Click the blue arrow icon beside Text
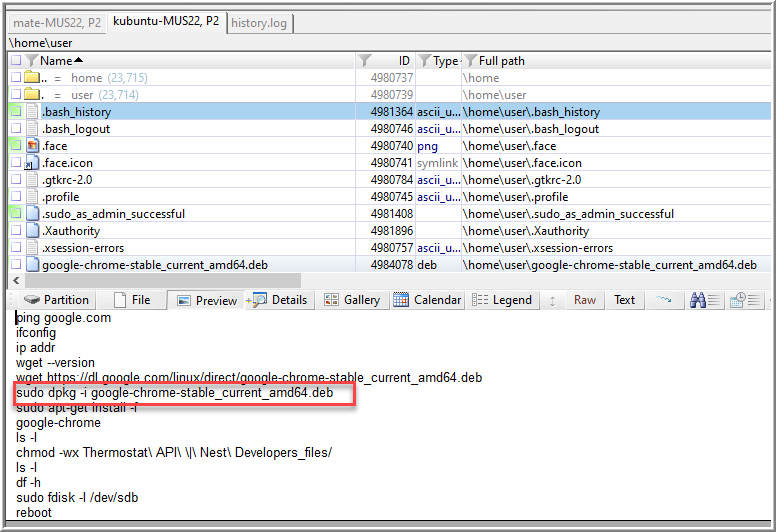The height and width of the screenshot is (532, 776). pos(663,300)
